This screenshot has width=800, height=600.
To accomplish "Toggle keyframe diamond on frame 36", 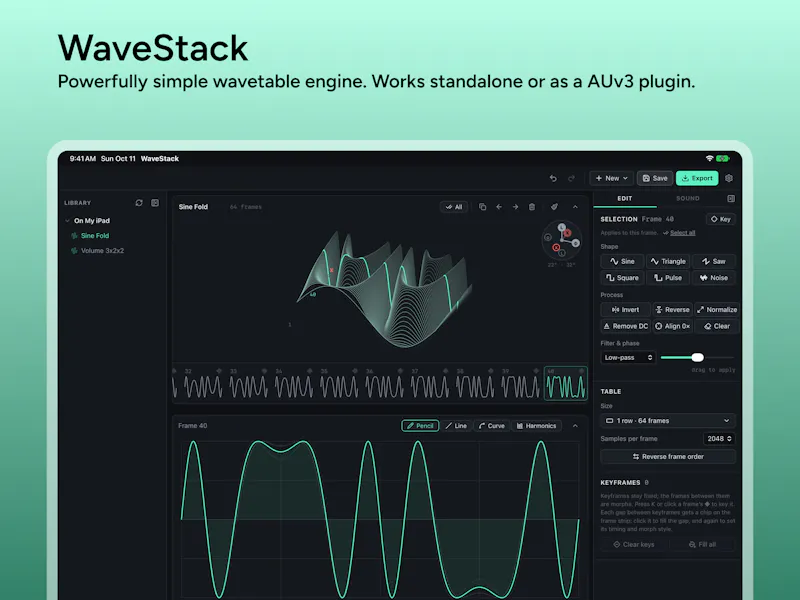I will pos(401,371).
